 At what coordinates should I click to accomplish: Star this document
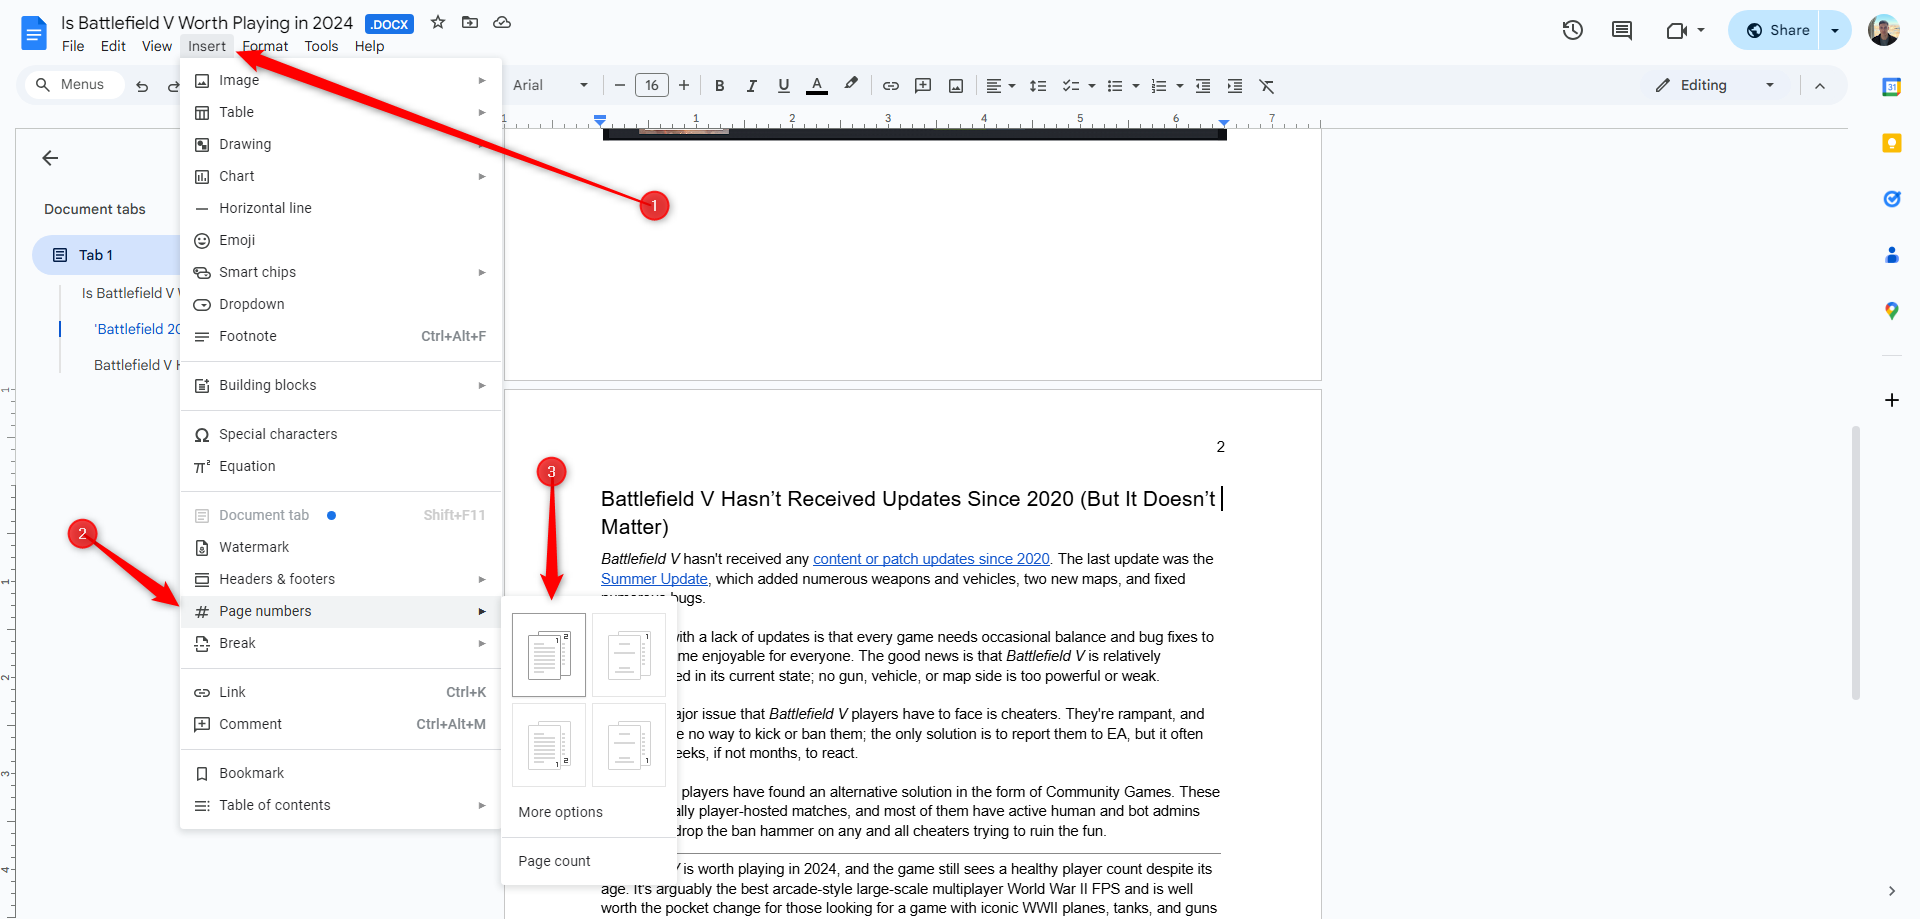pyautogui.click(x=438, y=22)
